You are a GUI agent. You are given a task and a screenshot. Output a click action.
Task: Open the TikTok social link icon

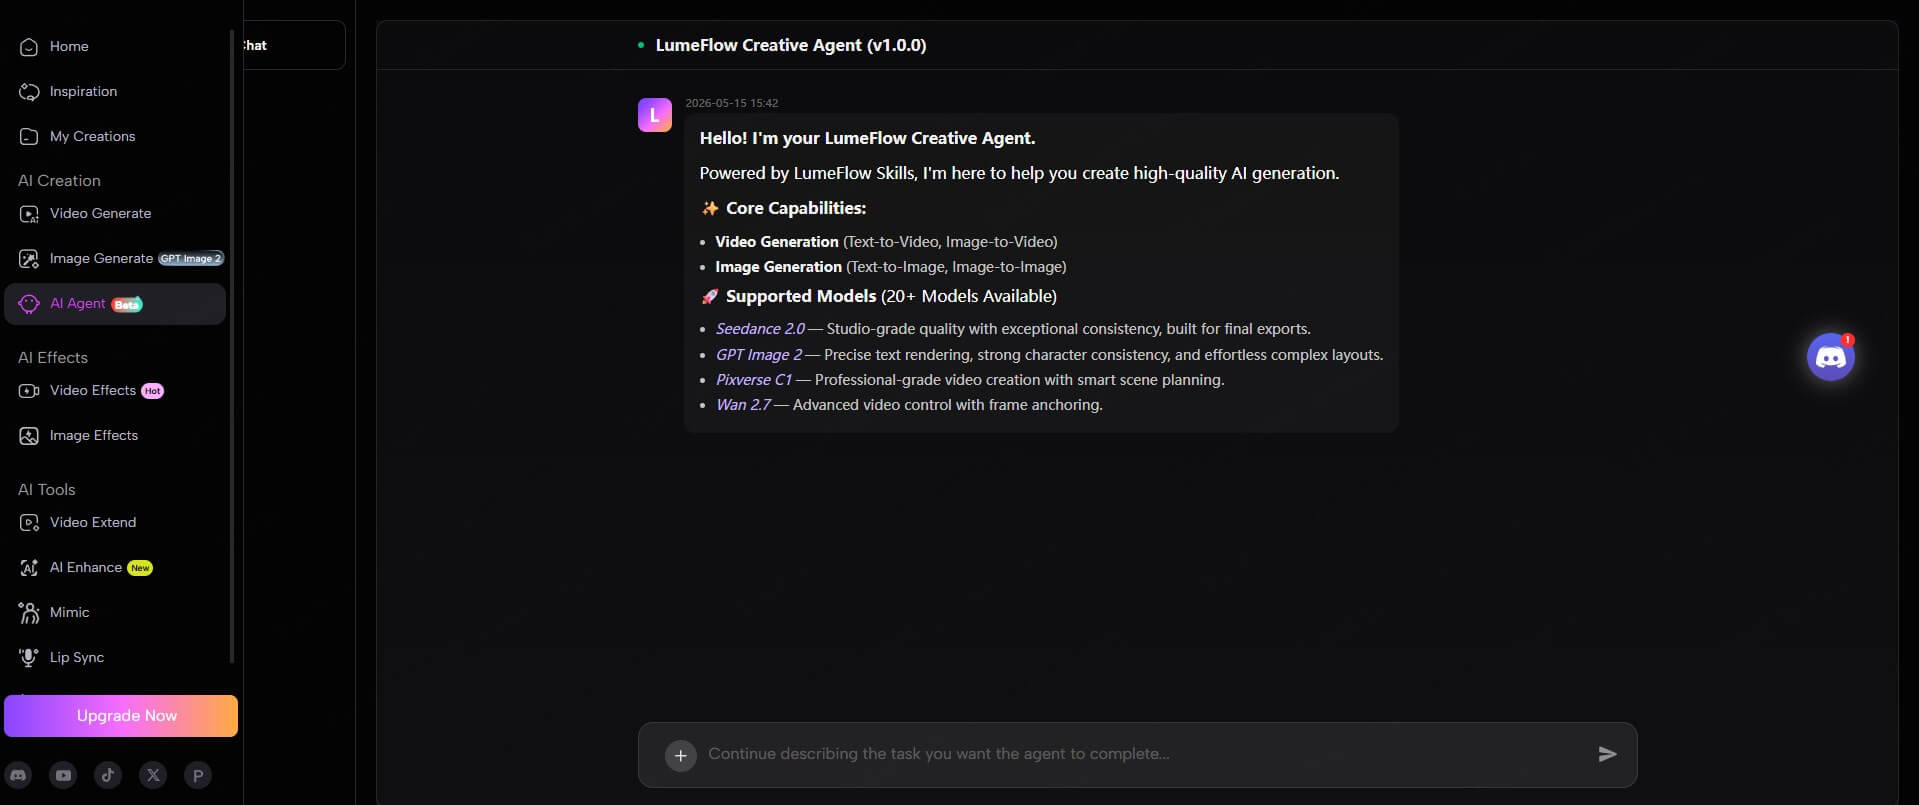pyautogui.click(x=108, y=775)
